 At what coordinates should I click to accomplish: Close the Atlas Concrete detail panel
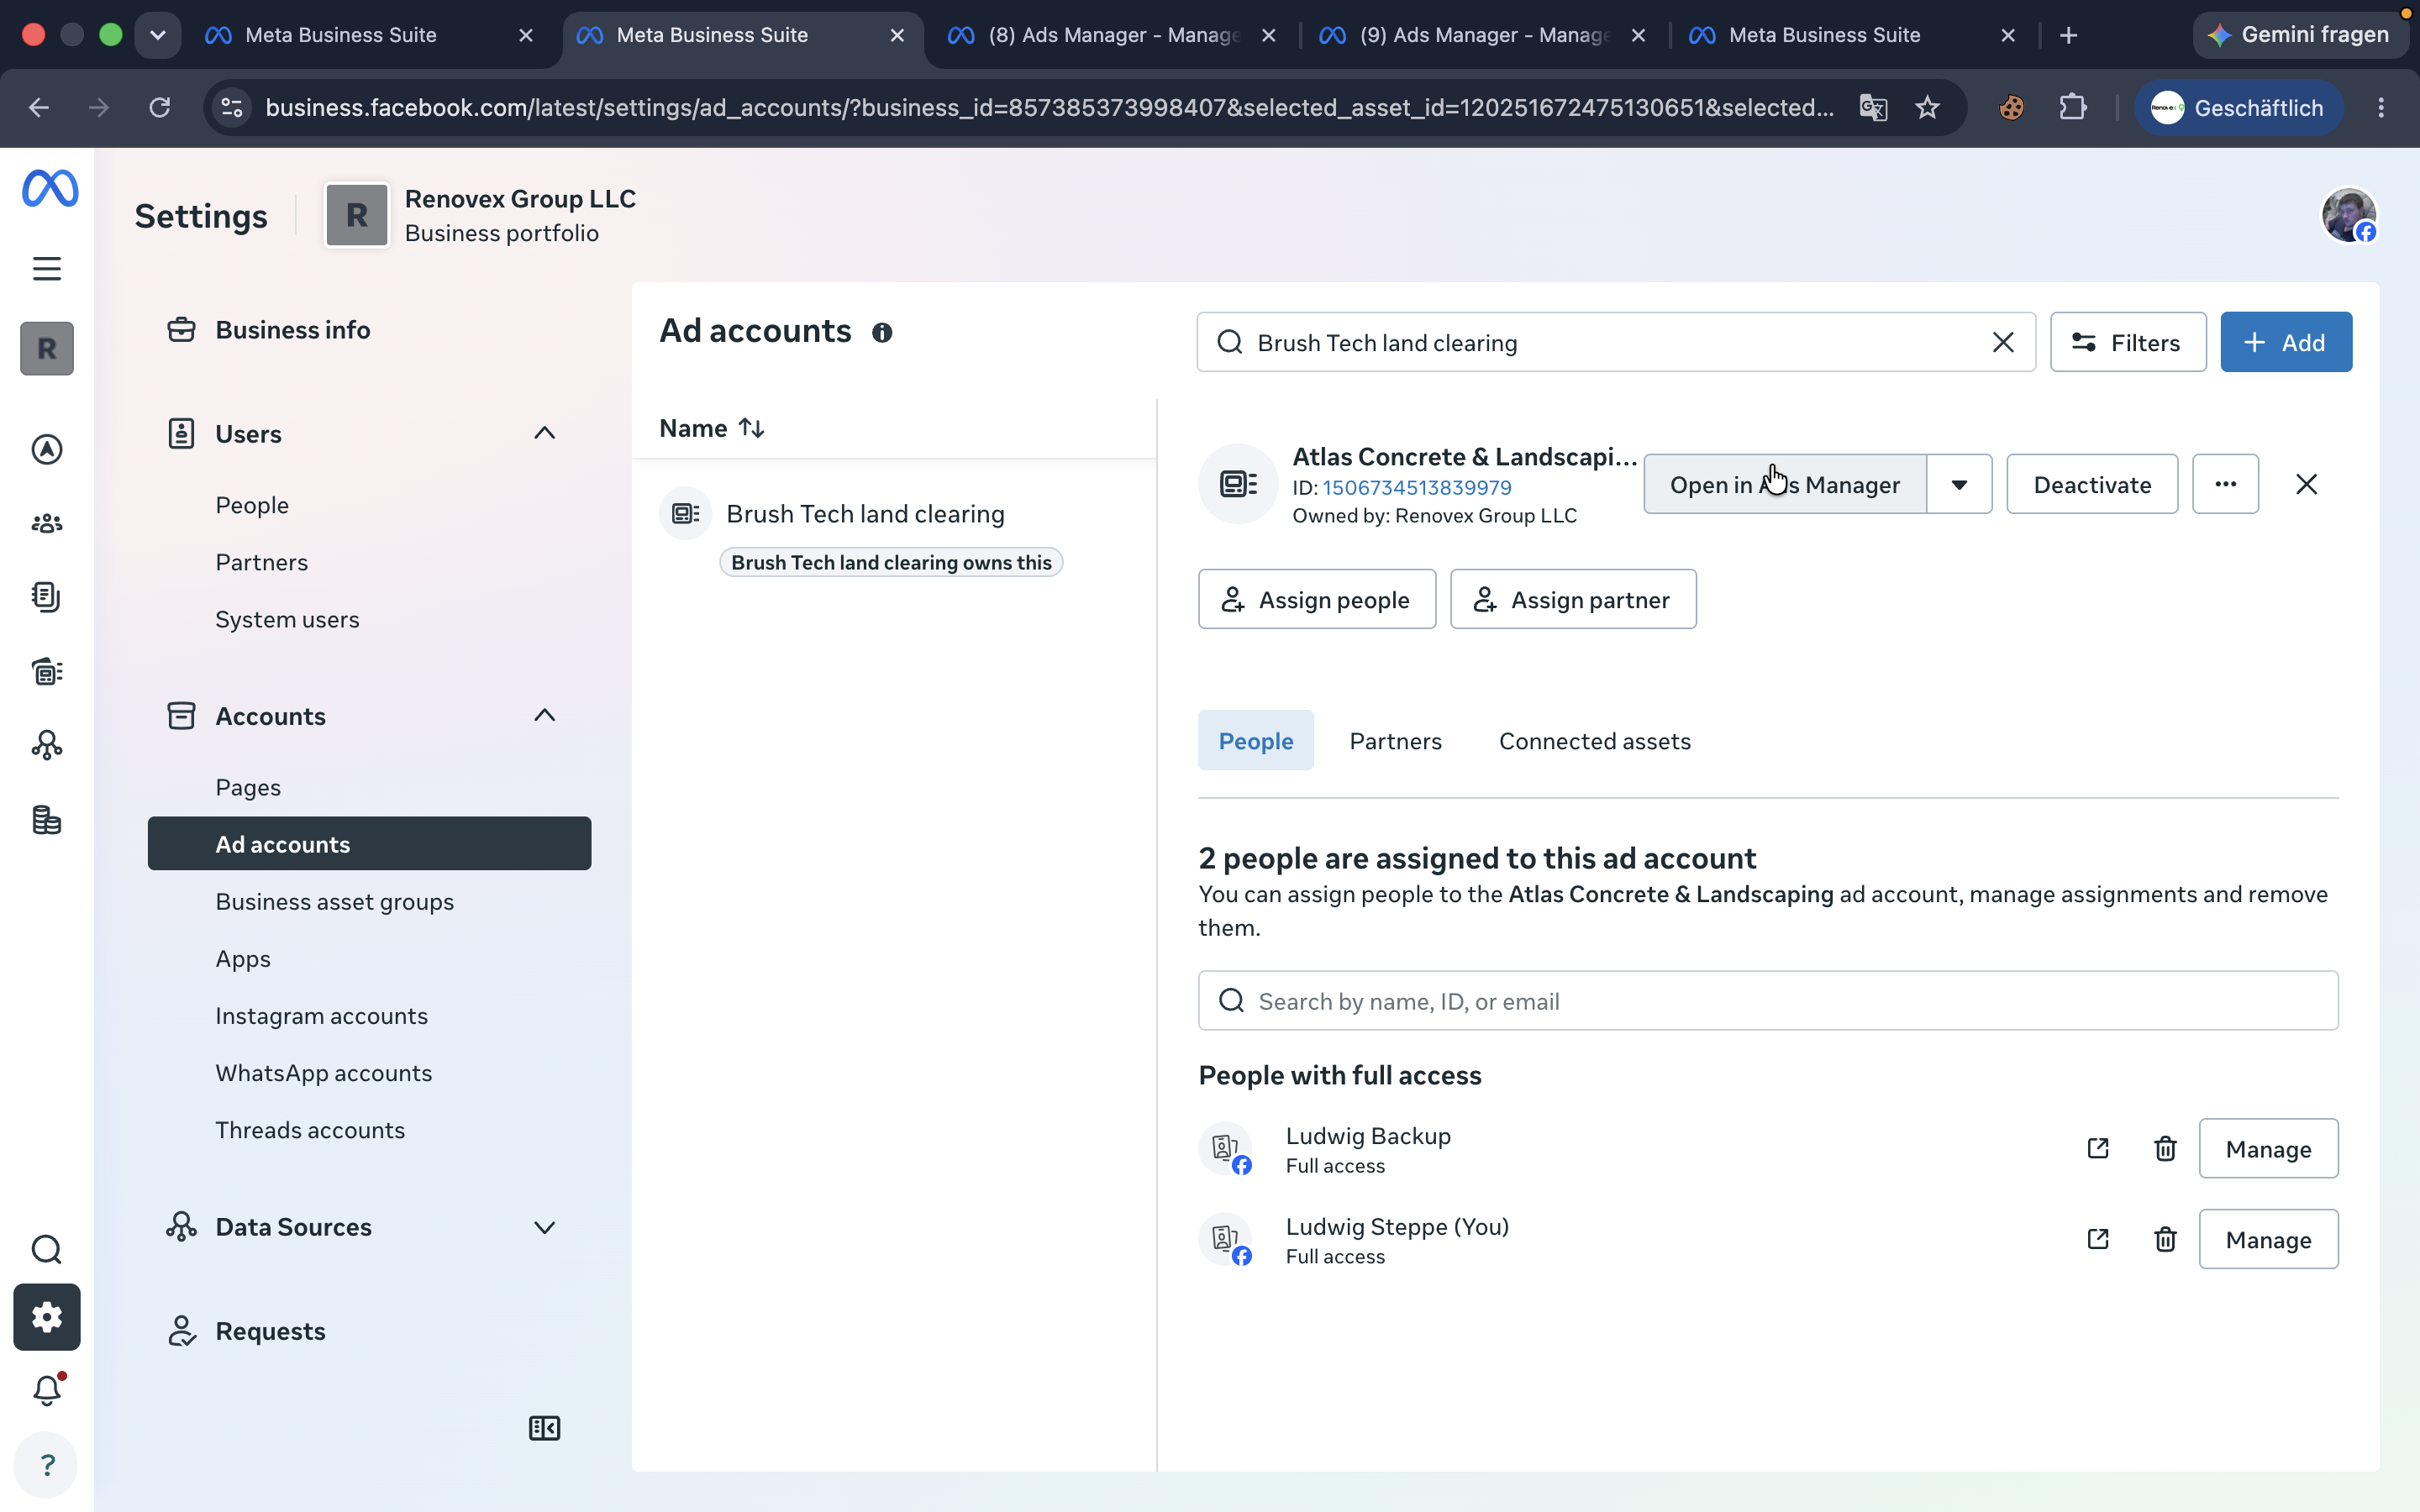point(2306,484)
